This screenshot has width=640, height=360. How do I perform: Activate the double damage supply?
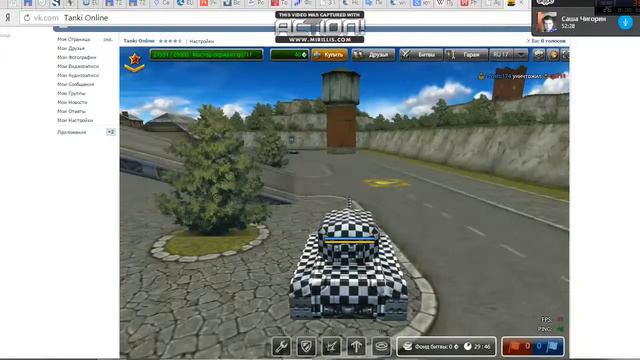pyautogui.click(x=331, y=347)
